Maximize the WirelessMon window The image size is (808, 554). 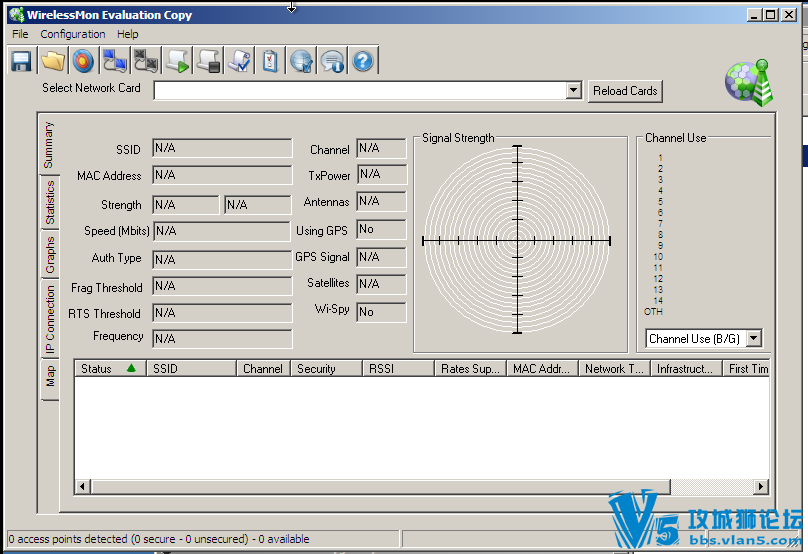click(771, 15)
